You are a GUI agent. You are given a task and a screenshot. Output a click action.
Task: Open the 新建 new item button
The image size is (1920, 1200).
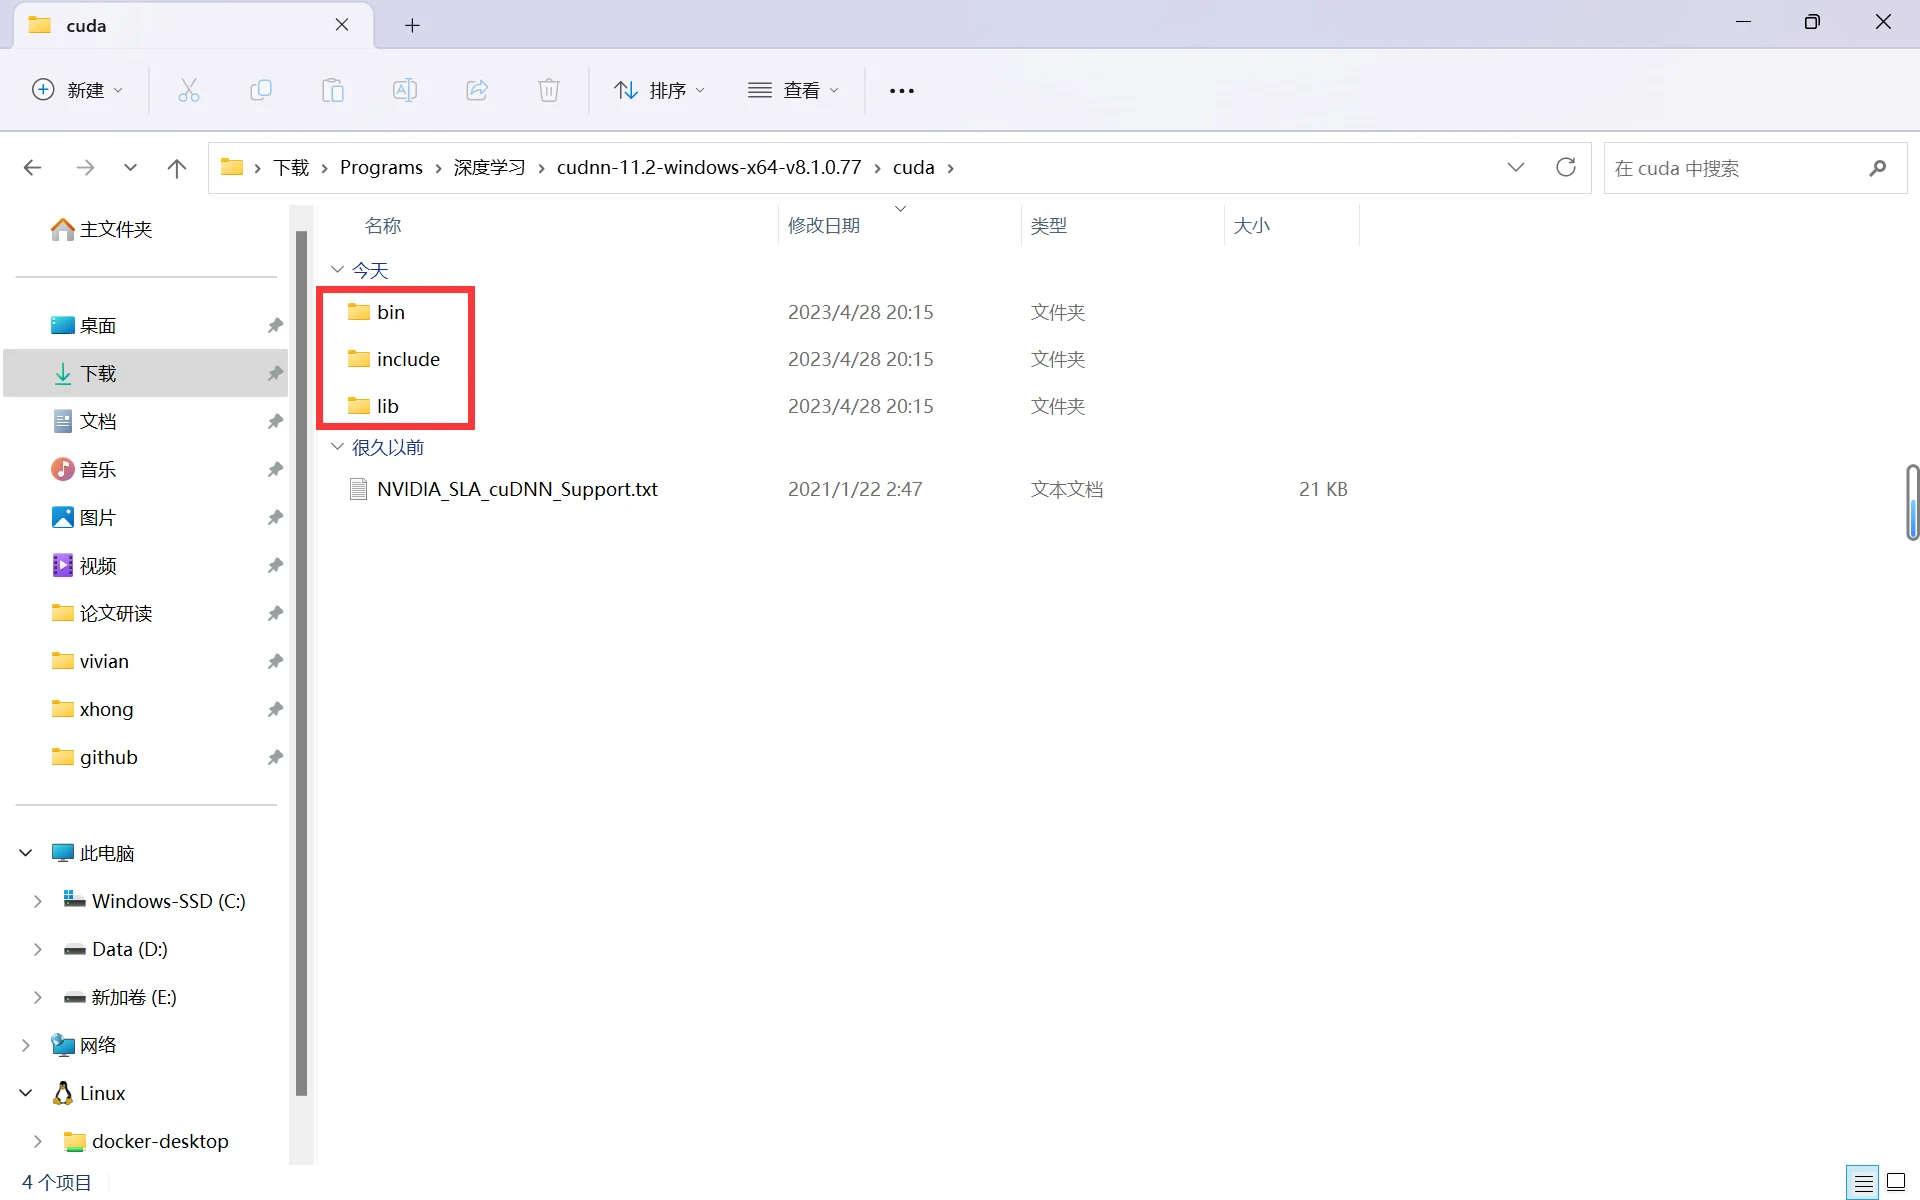pyautogui.click(x=78, y=90)
